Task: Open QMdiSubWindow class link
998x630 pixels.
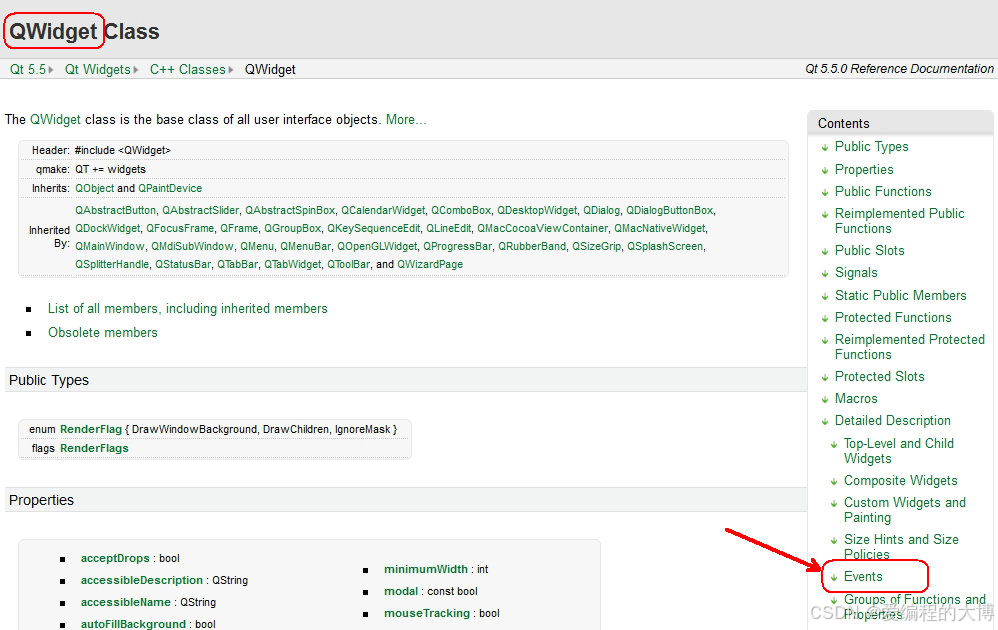Action: point(192,246)
